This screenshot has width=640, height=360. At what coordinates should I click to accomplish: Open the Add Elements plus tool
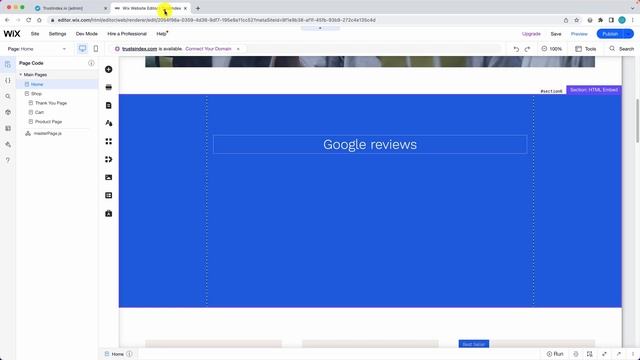coord(109,69)
